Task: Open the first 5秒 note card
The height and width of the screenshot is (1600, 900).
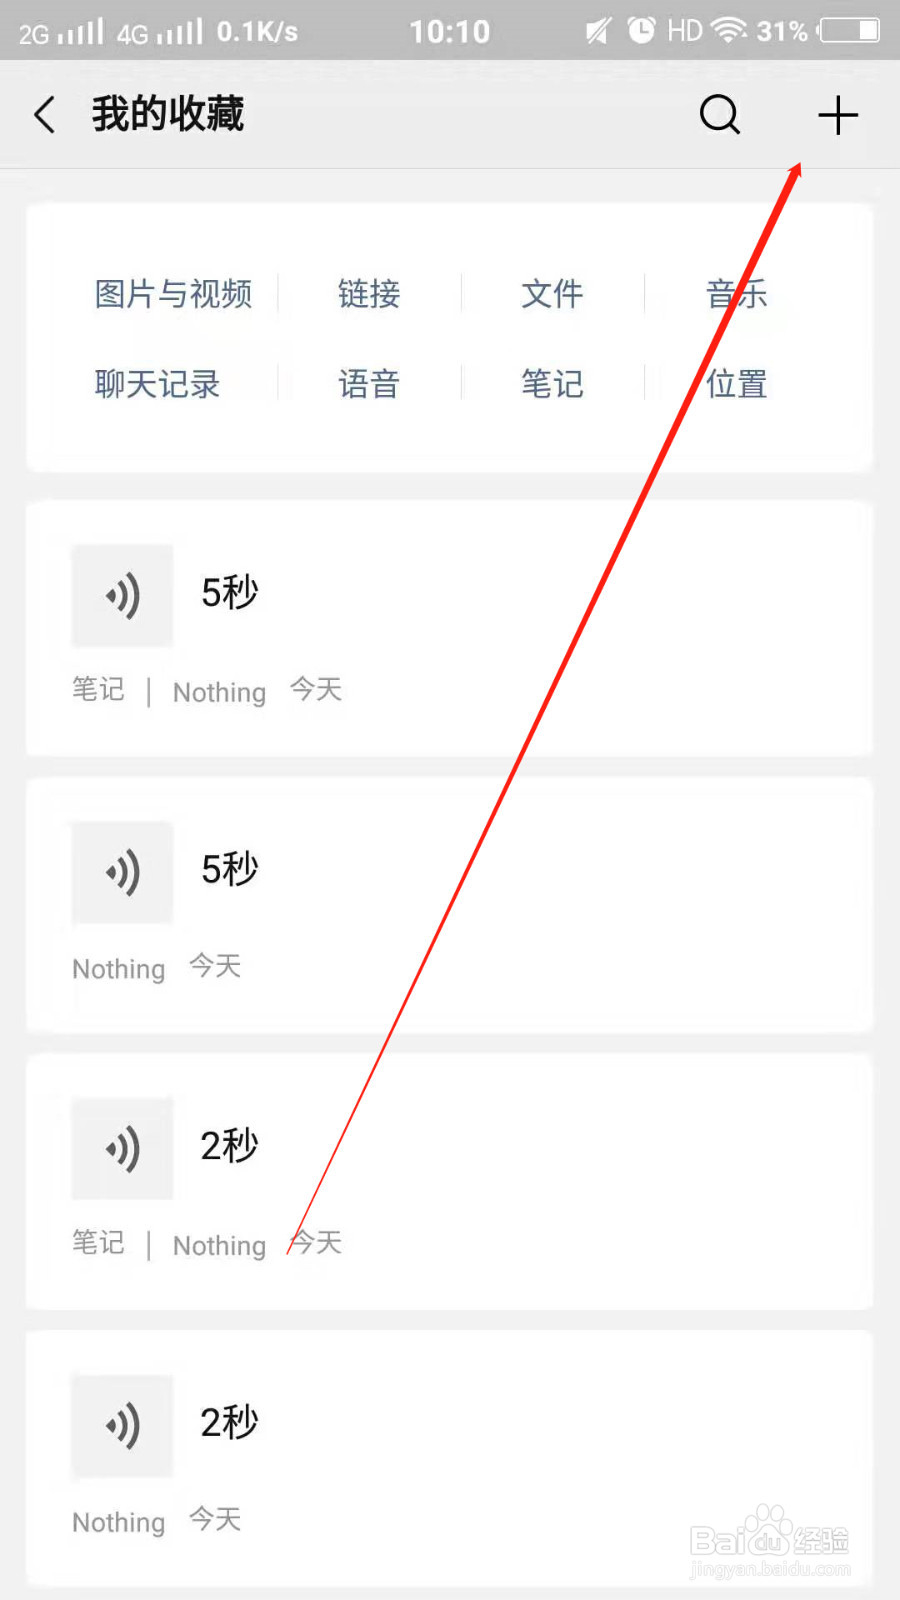Action: click(x=449, y=628)
